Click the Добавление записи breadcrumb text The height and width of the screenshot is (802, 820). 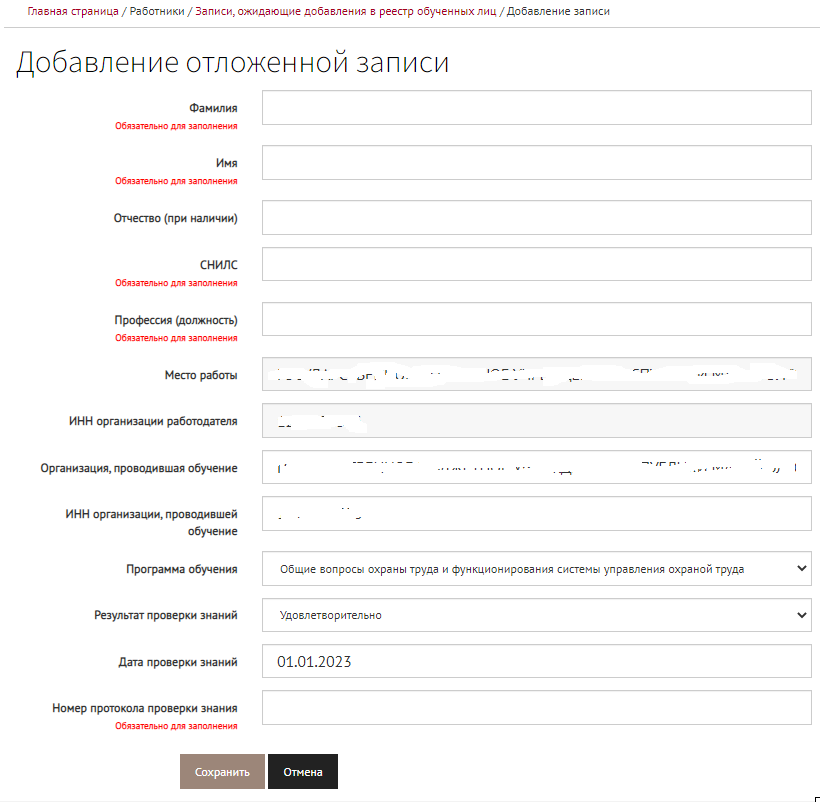558,12
